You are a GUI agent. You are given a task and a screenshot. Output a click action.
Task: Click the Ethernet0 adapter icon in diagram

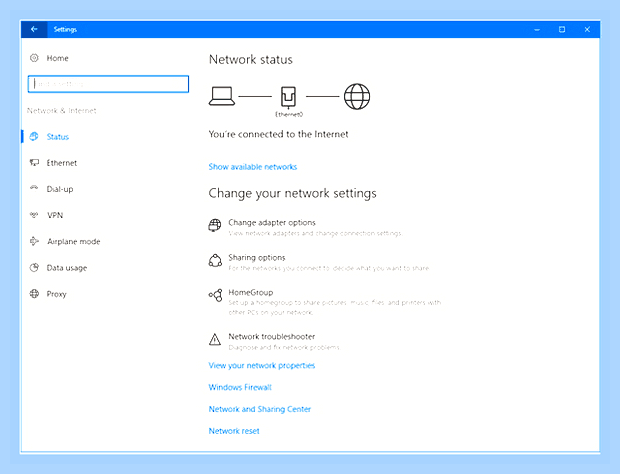pyautogui.click(x=288, y=97)
